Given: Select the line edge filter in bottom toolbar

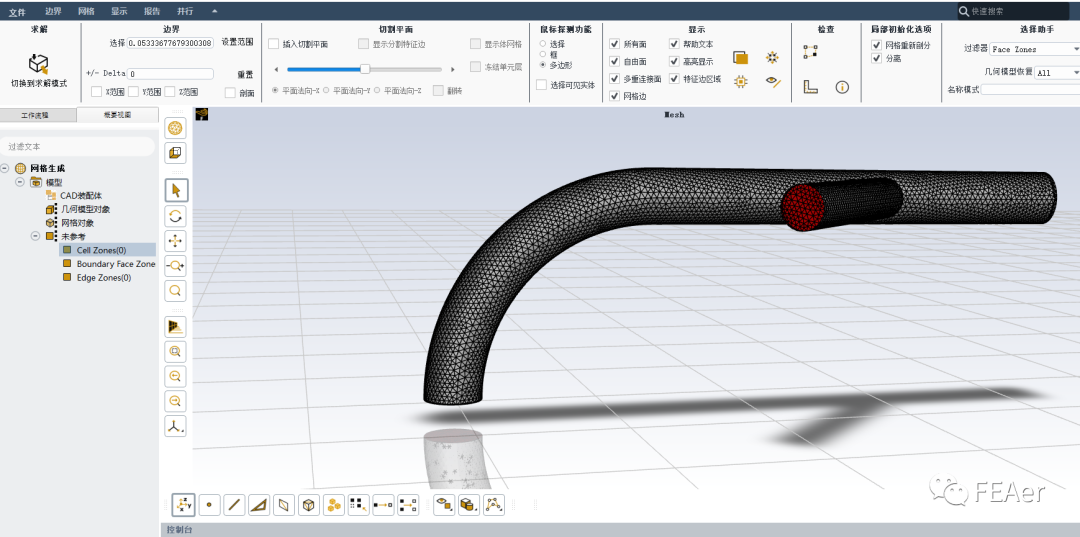Looking at the screenshot, I should pos(234,505).
